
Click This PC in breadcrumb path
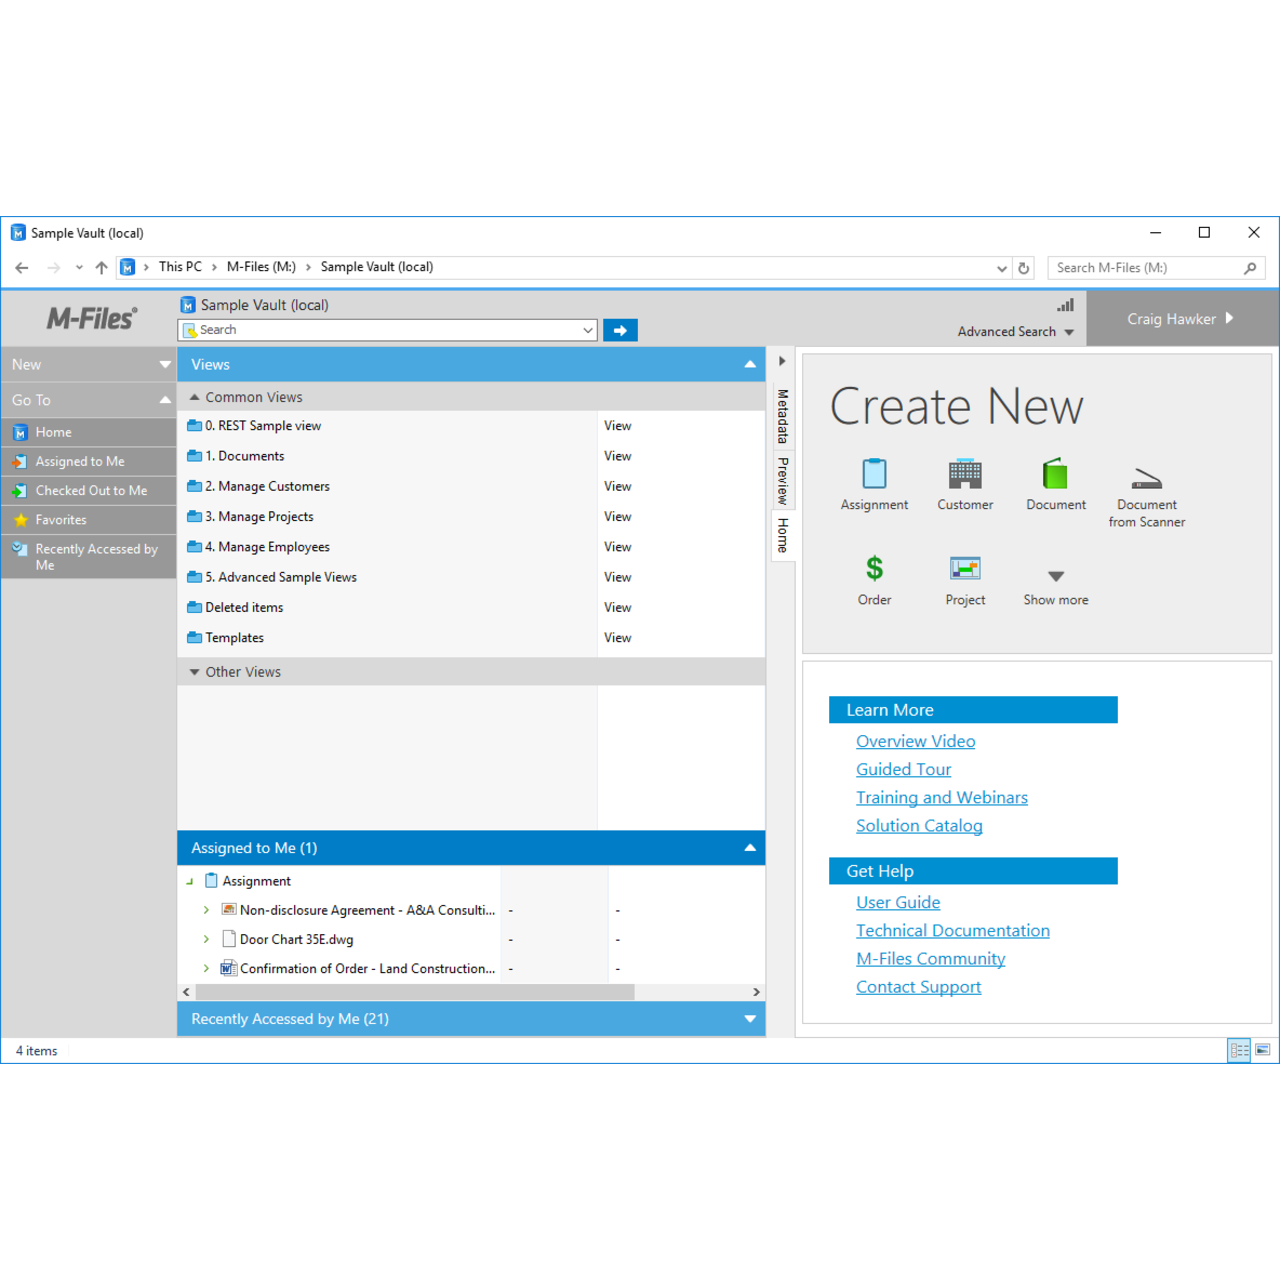tap(180, 267)
